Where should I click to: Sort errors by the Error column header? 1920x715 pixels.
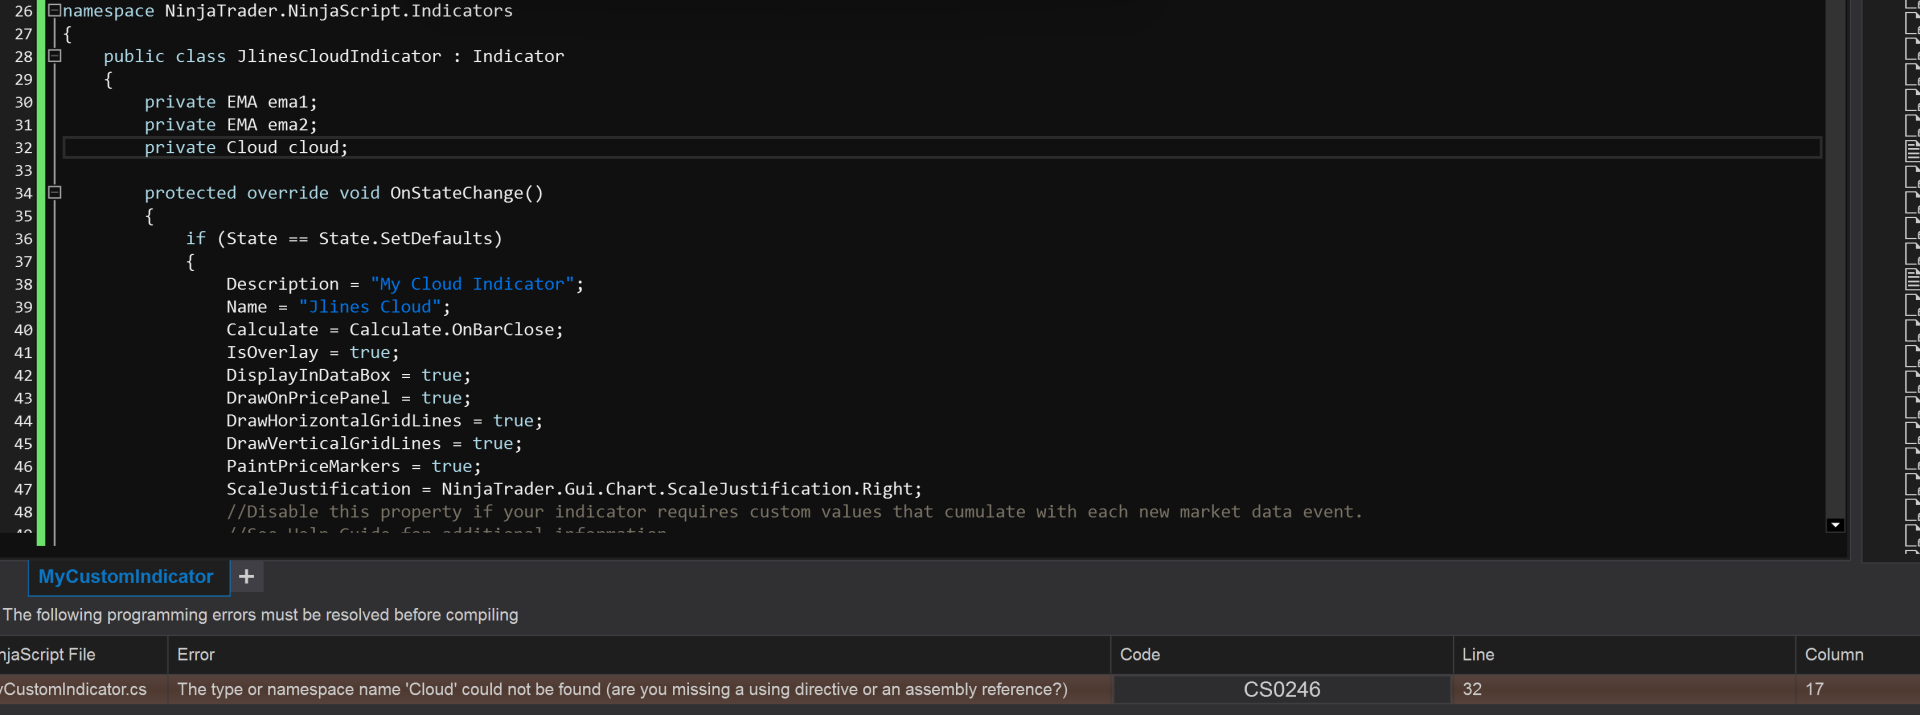click(196, 655)
